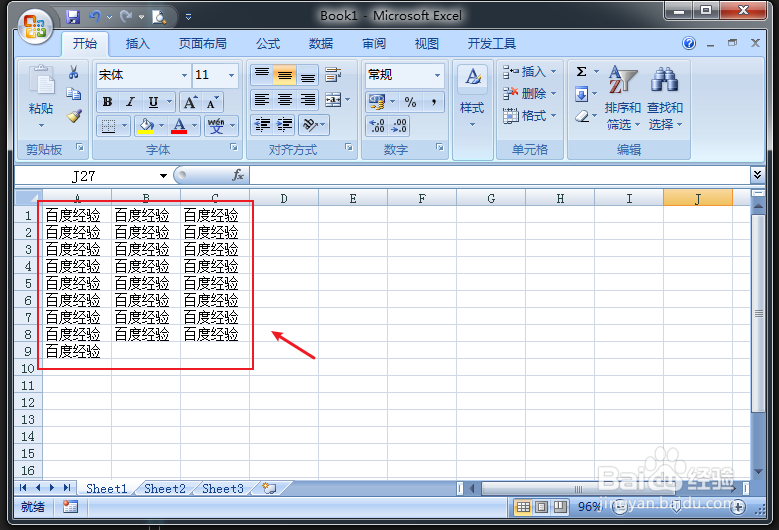
Task: Align text to top of cell
Action: click(x=262, y=75)
